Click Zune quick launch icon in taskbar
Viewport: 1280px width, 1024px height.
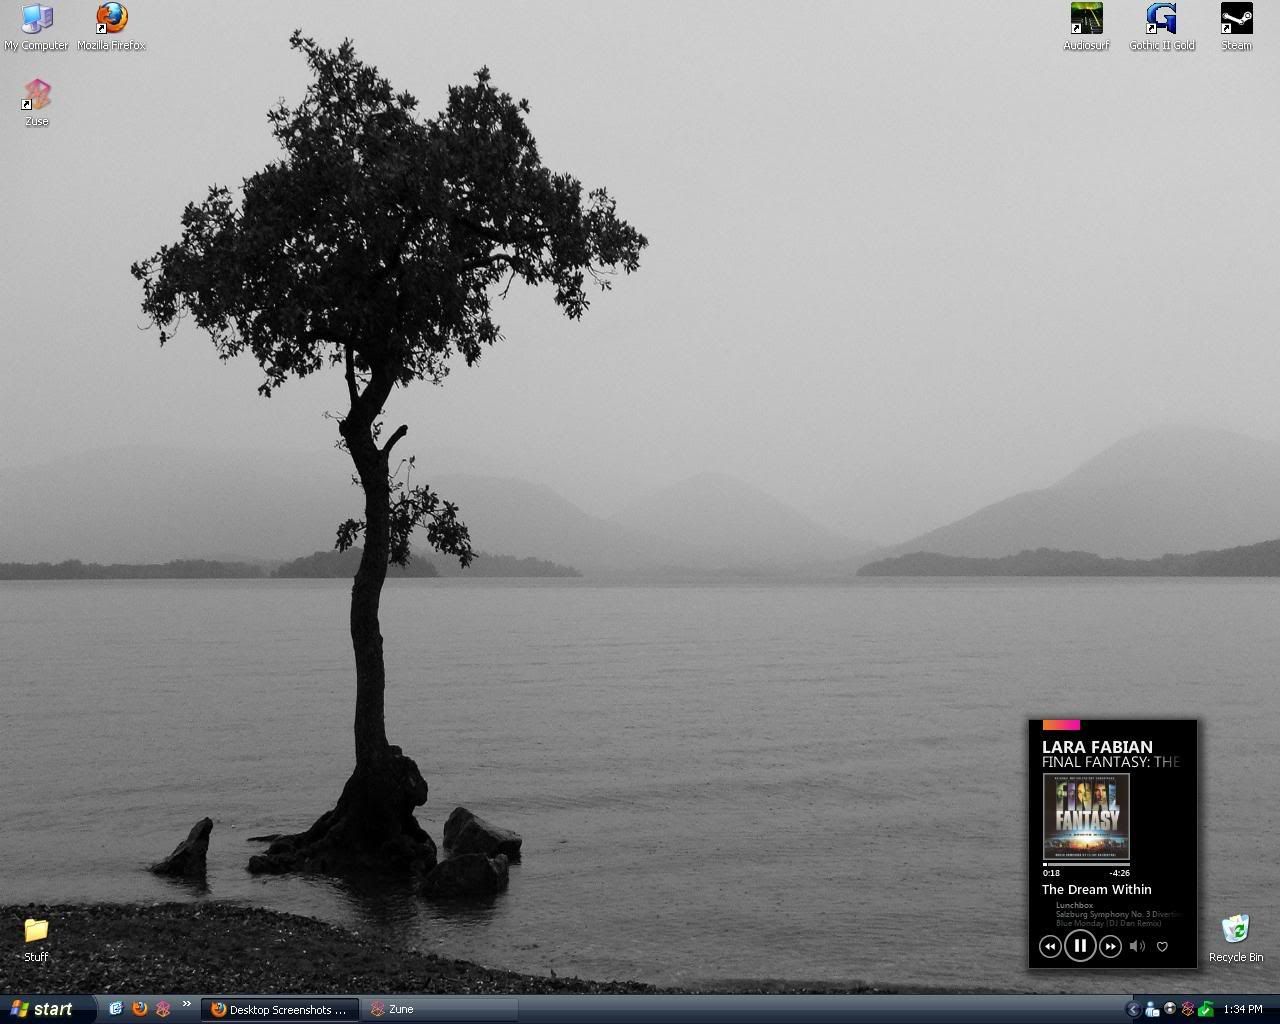click(163, 1009)
